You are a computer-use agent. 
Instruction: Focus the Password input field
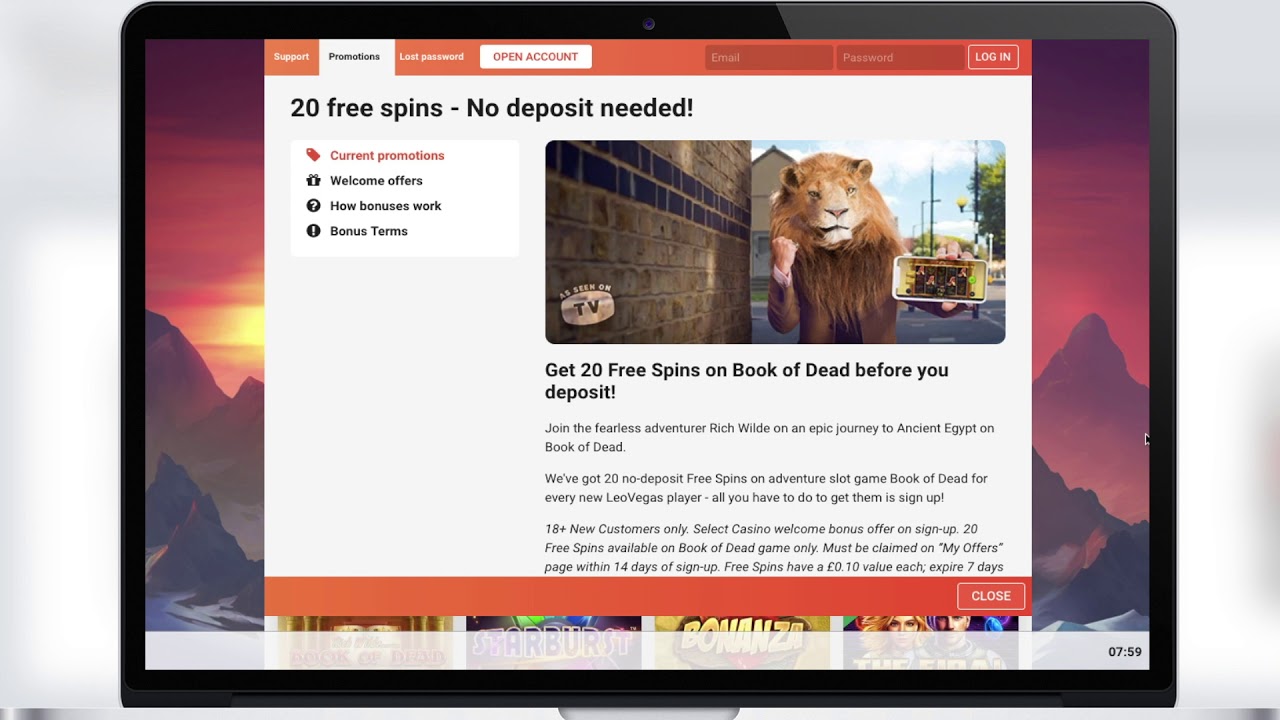click(900, 57)
